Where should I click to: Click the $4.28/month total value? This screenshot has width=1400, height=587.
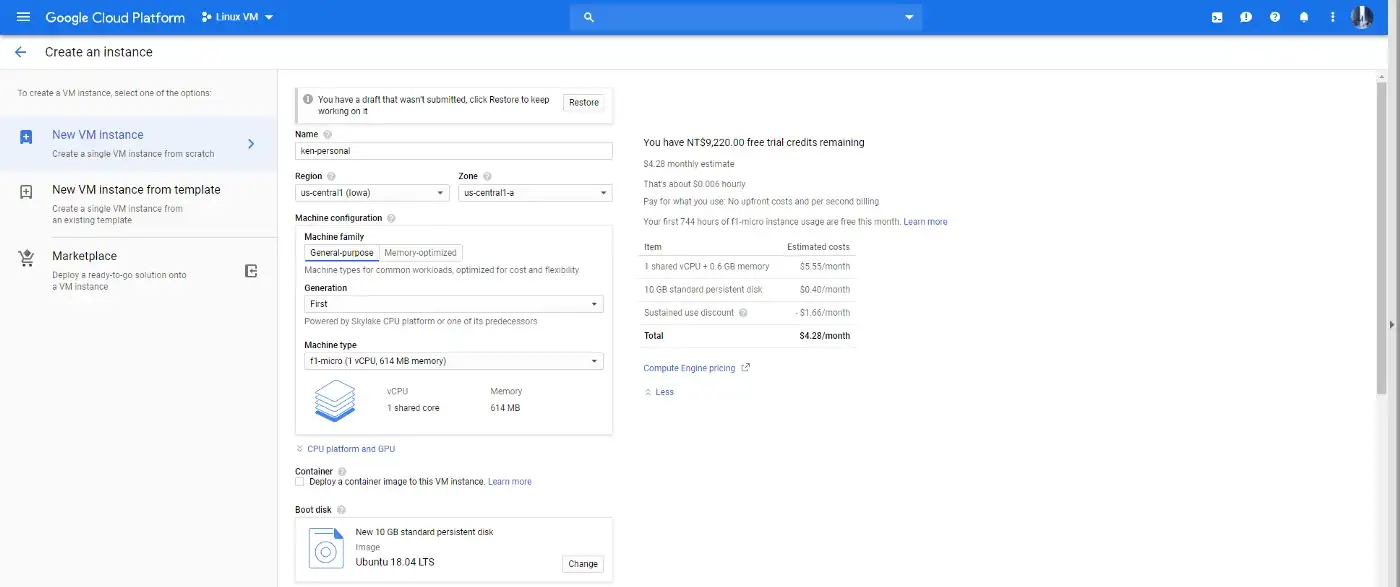point(825,336)
